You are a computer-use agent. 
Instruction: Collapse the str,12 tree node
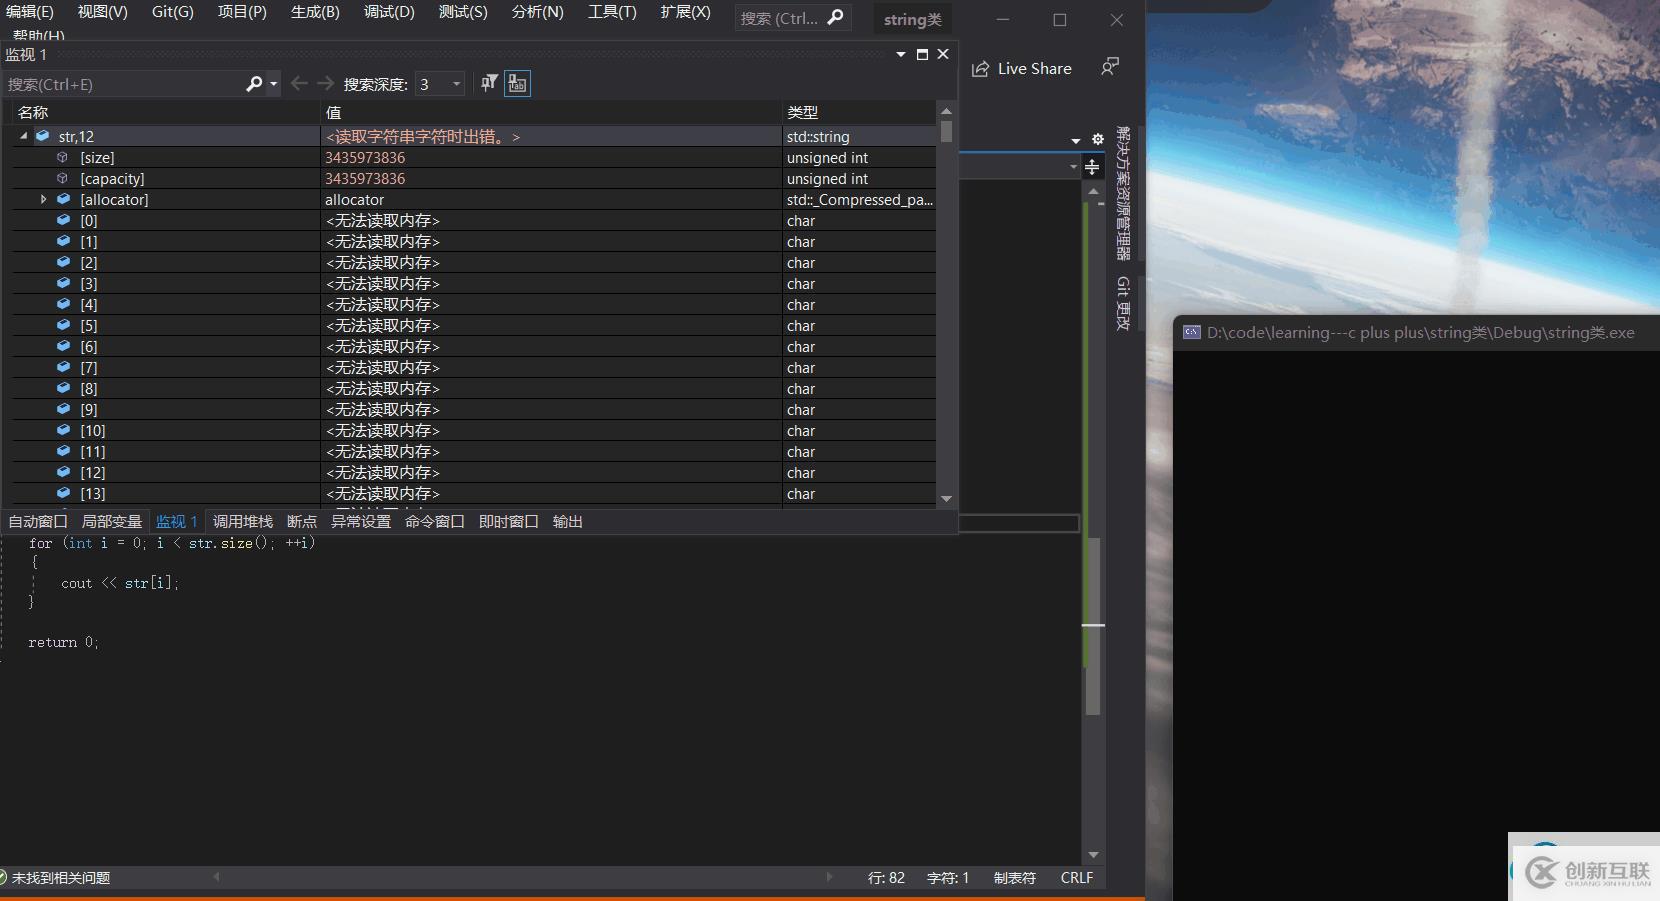pos(24,137)
